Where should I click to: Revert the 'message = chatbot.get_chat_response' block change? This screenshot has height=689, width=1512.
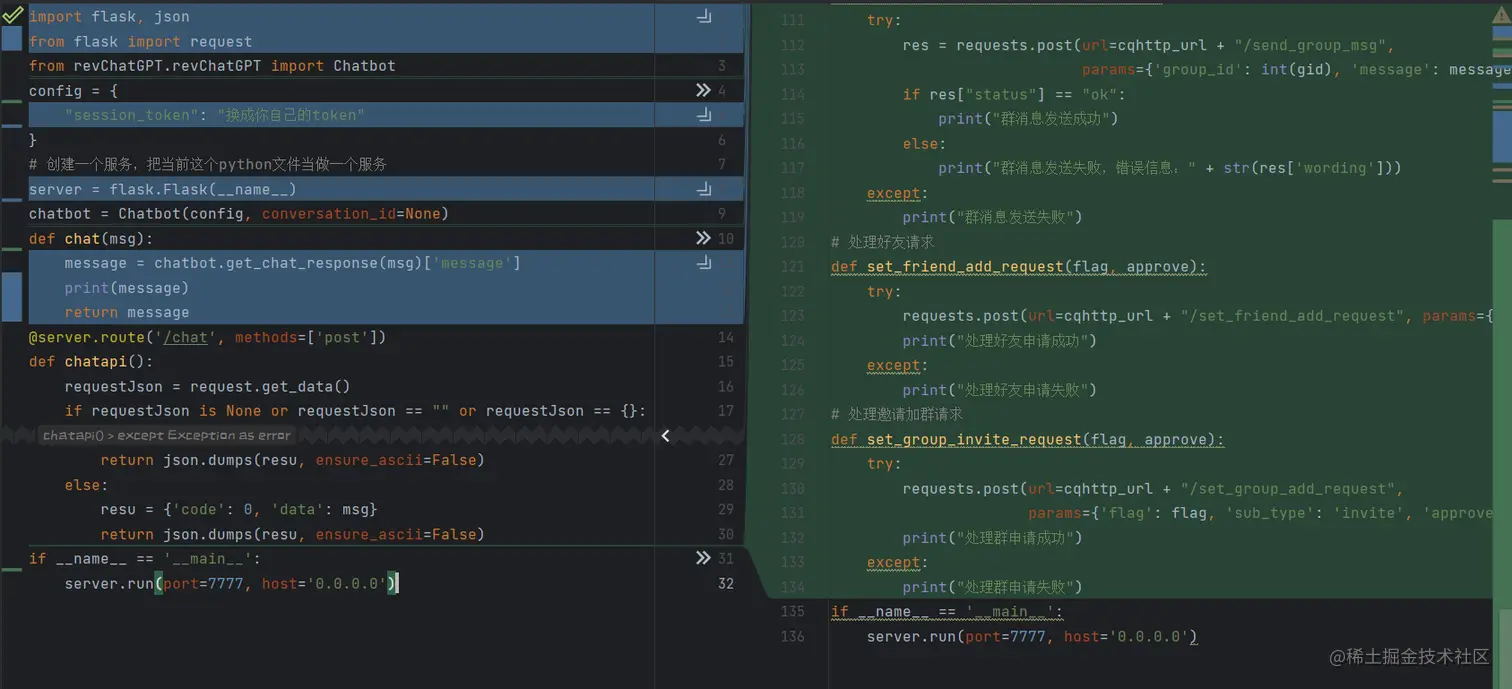(x=704, y=263)
